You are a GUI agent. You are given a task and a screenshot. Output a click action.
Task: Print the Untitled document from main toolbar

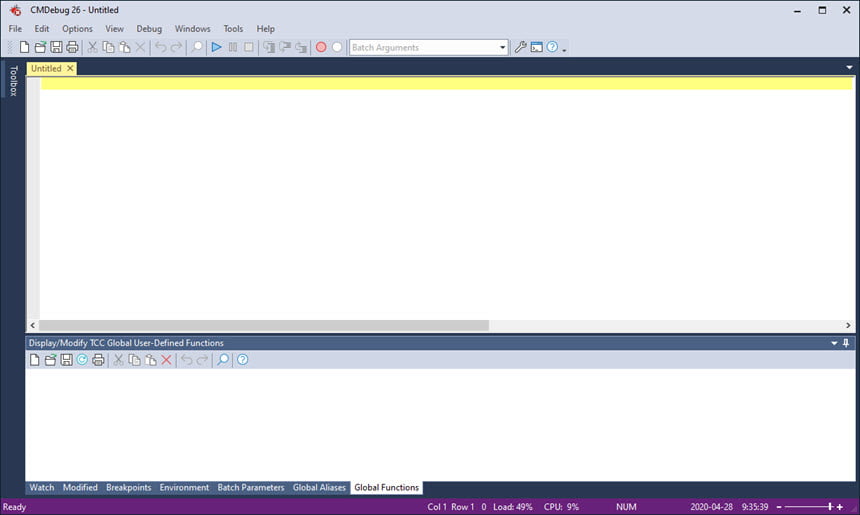point(72,47)
